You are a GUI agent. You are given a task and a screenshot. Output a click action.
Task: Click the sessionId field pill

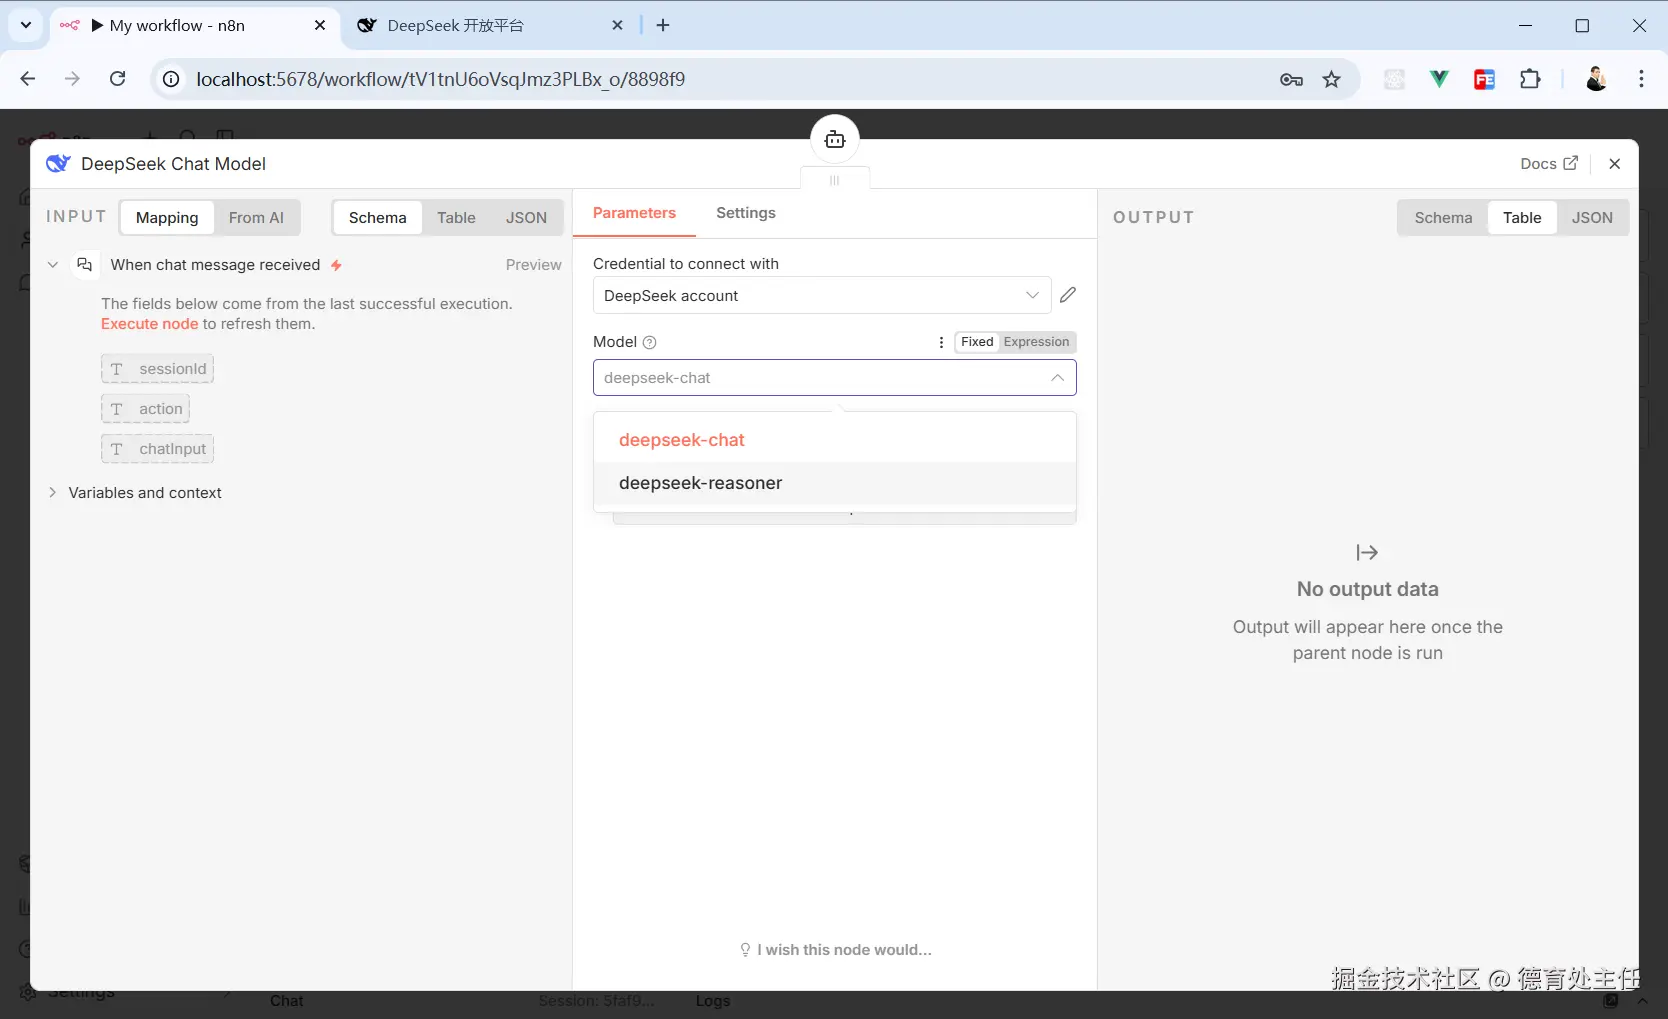157,369
